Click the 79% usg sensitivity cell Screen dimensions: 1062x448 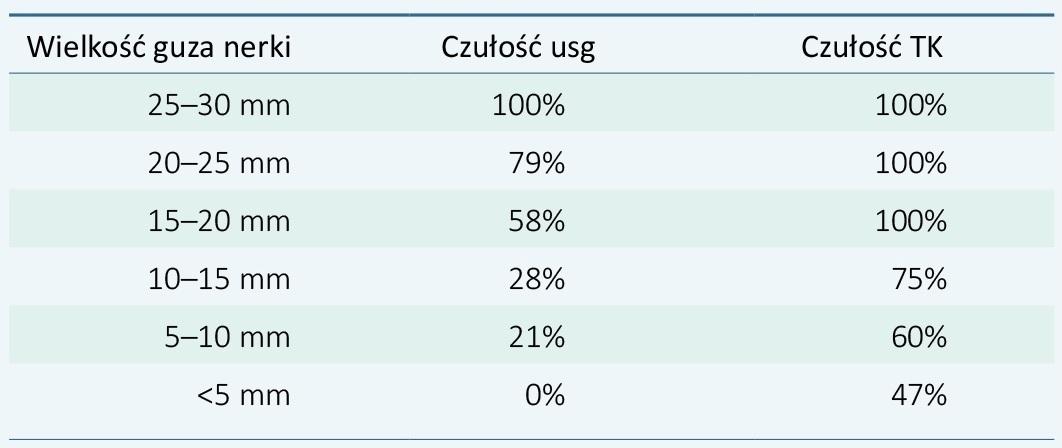tap(536, 163)
